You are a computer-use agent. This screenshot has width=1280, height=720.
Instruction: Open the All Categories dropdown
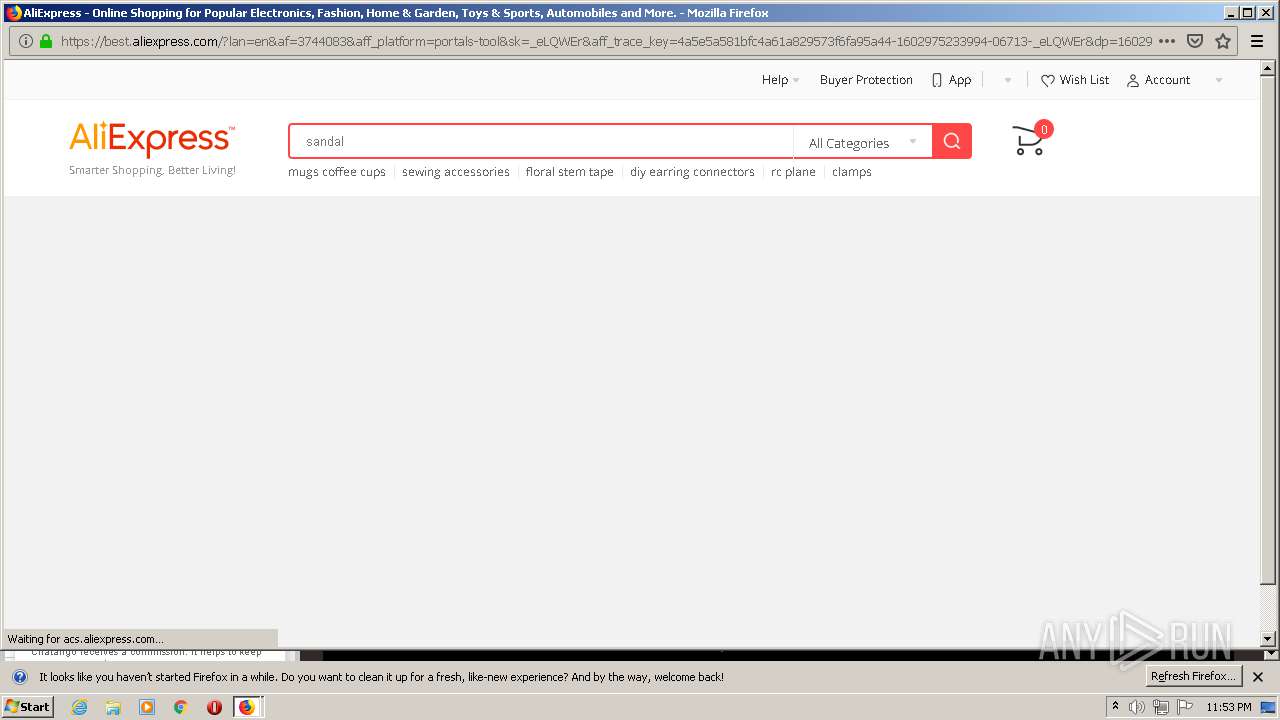[862, 143]
